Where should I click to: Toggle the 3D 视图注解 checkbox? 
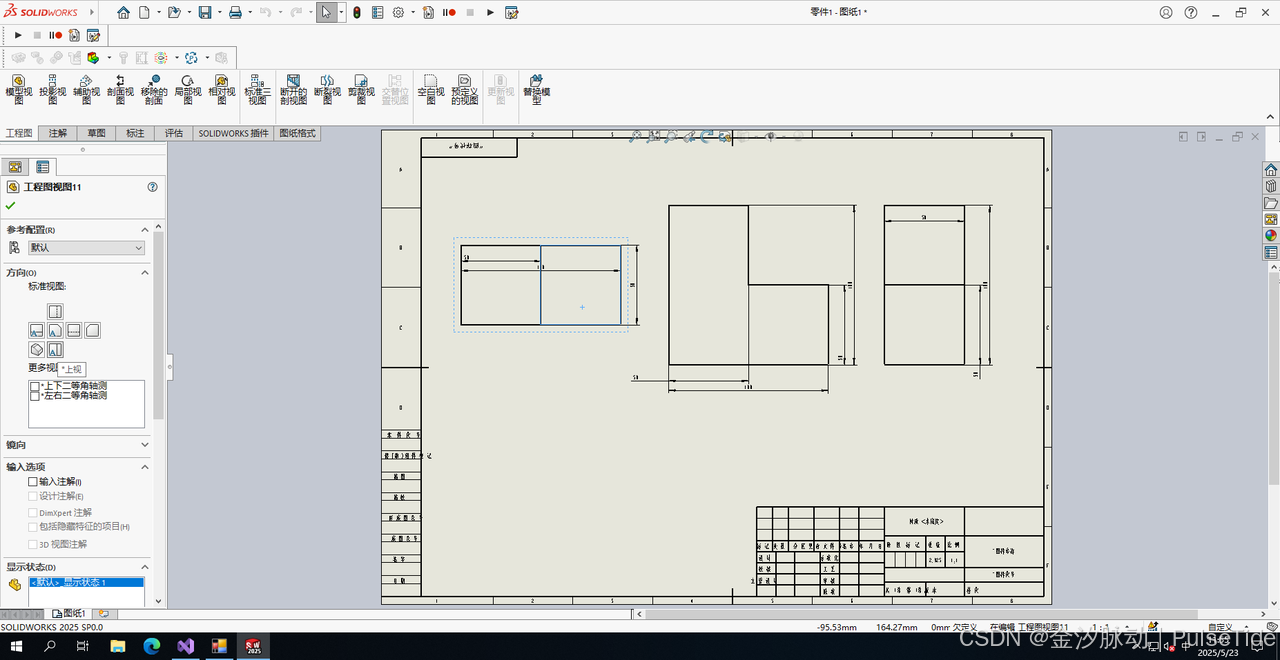coord(33,544)
